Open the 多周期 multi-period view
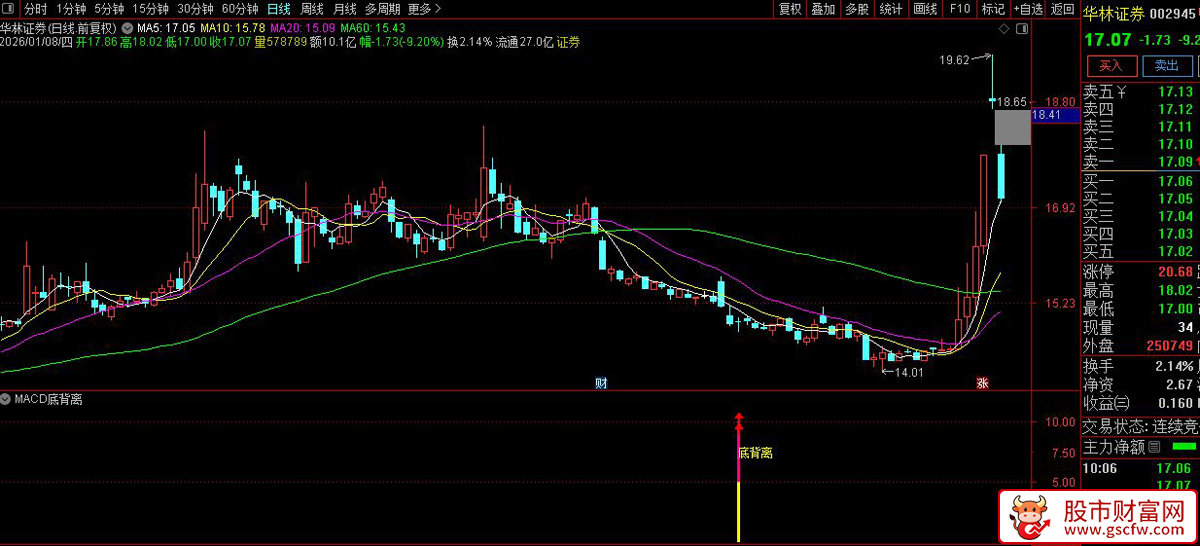This screenshot has width=1200, height=546. (383, 9)
